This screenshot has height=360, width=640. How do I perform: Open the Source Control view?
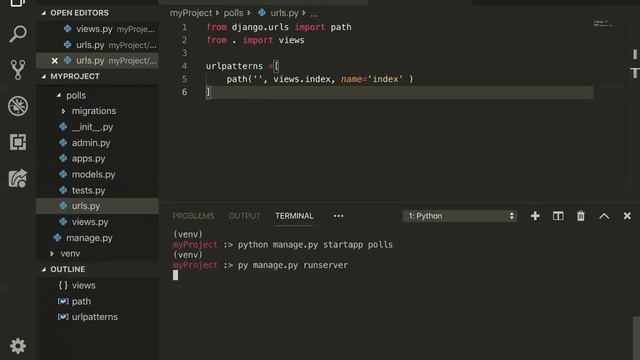tap(18, 70)
